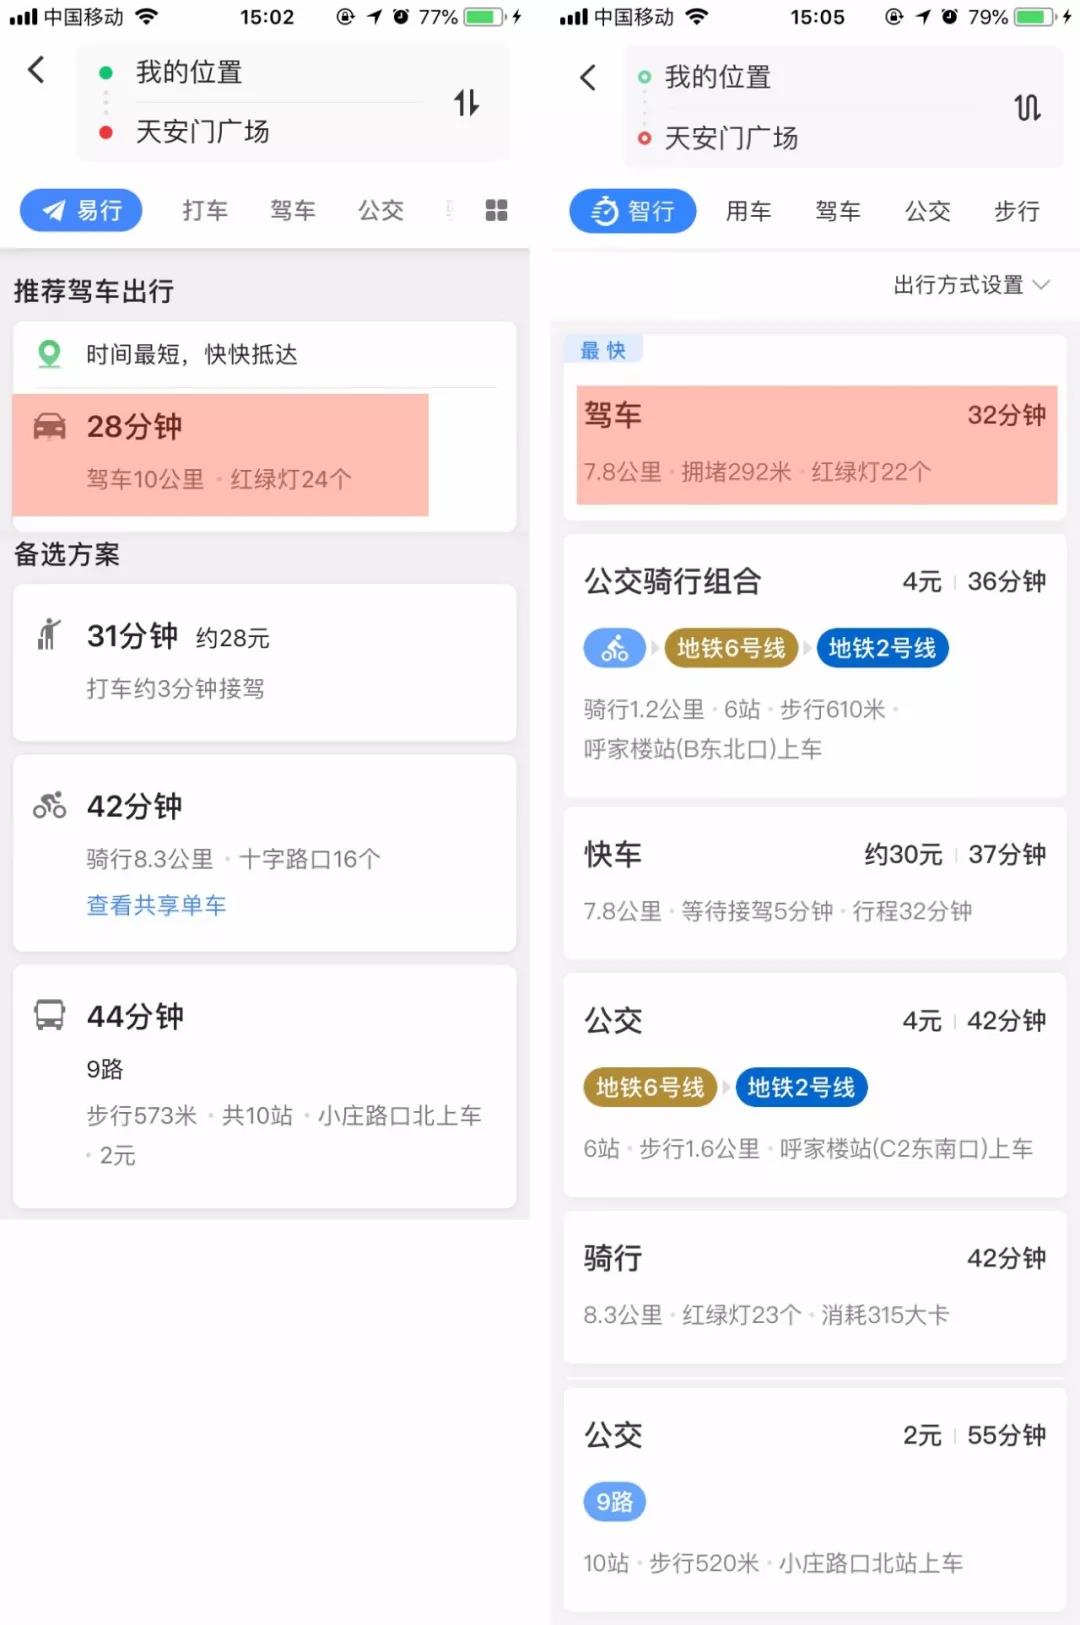The height and width of the screenshot is (1625, 1080).
Task: Swap origin and destination in left screen
Action: coord(466,102)
